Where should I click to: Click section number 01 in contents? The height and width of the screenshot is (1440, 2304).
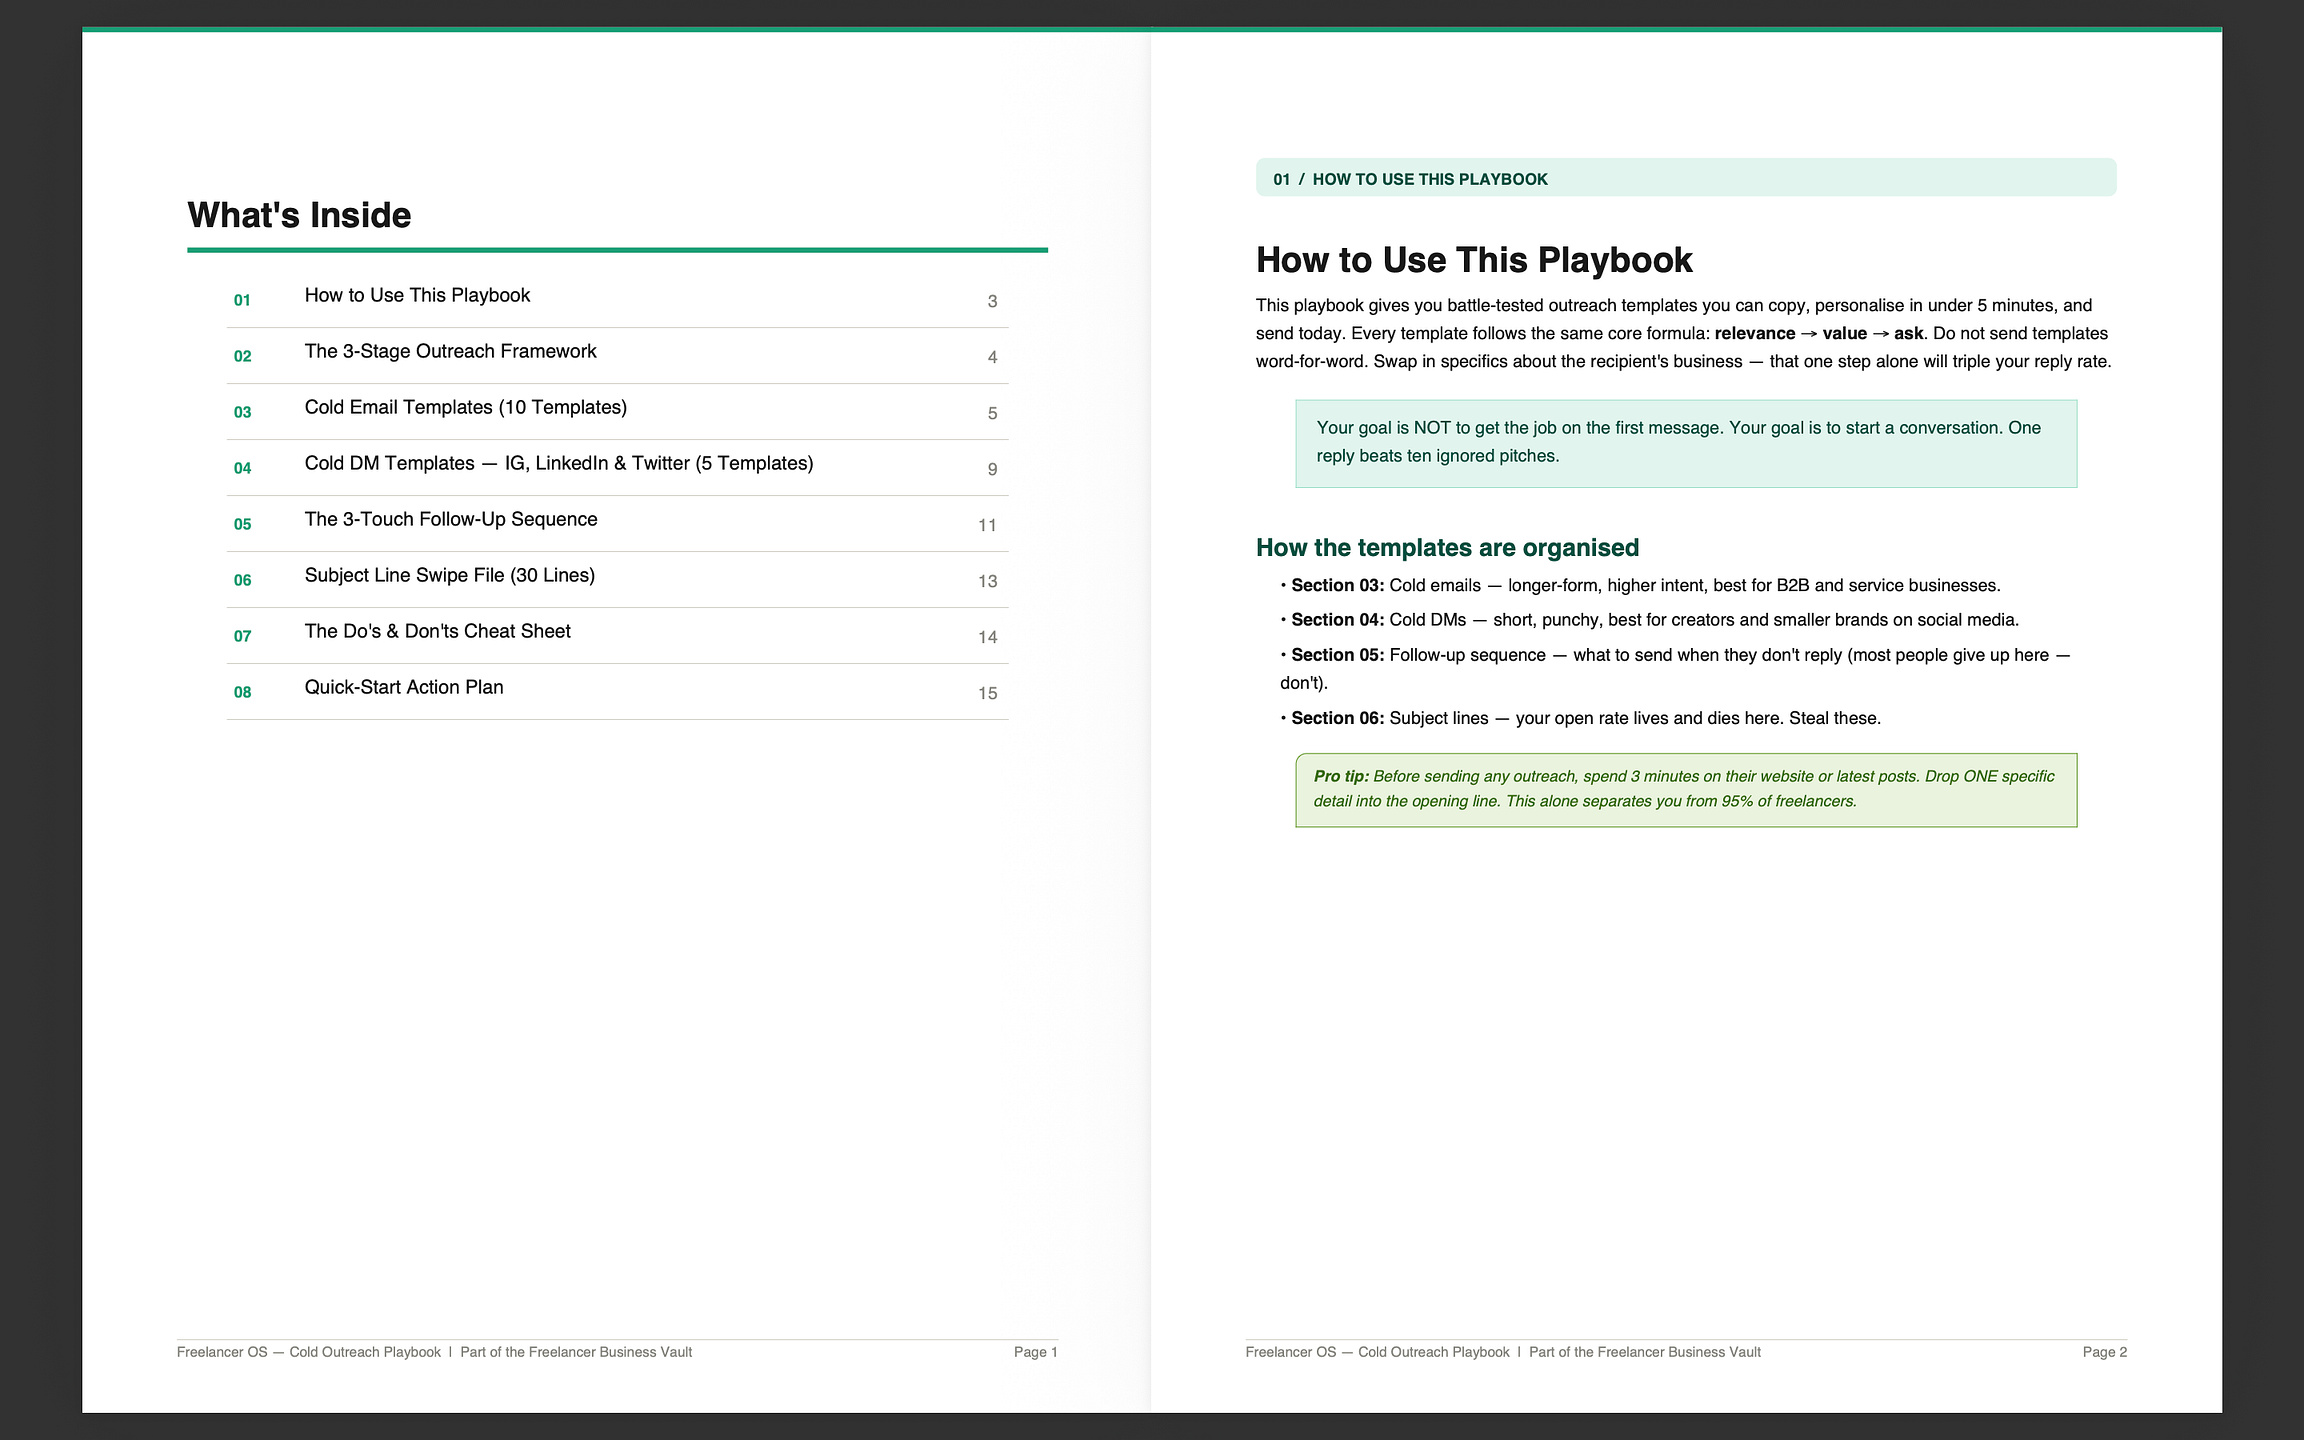point(242,300)
